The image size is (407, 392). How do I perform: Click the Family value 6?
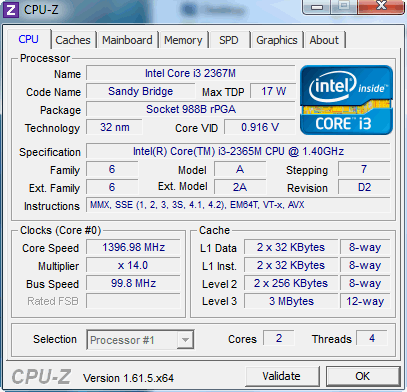coord(112,169)
